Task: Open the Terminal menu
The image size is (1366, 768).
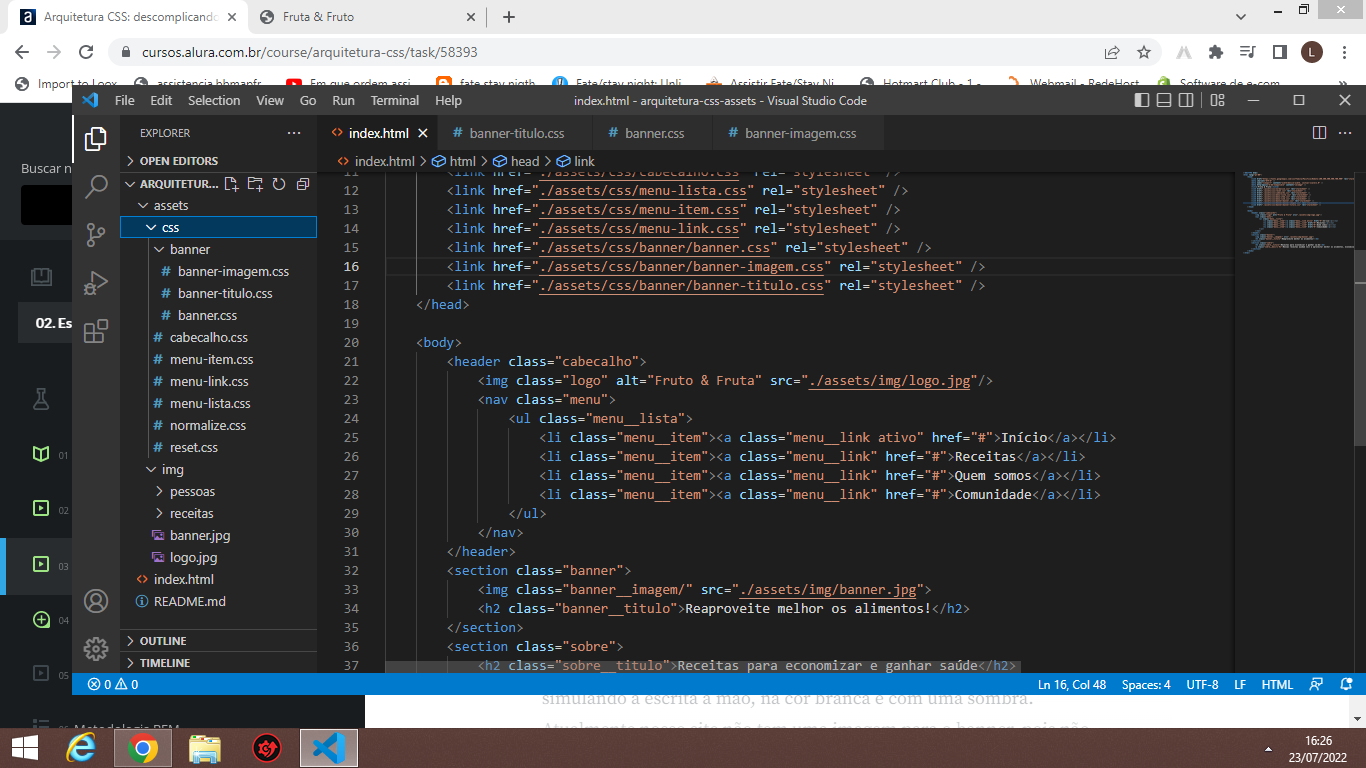Action: coord(395,100)
